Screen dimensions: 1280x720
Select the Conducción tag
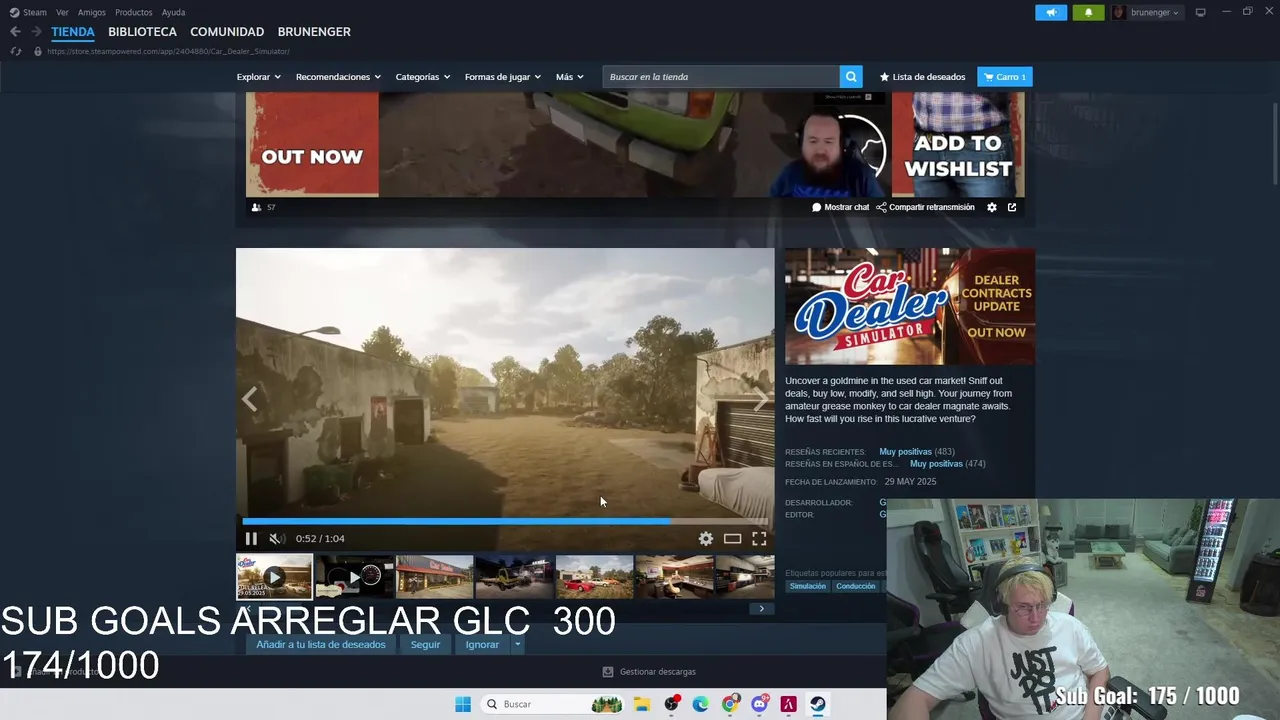tap(856, 586)
